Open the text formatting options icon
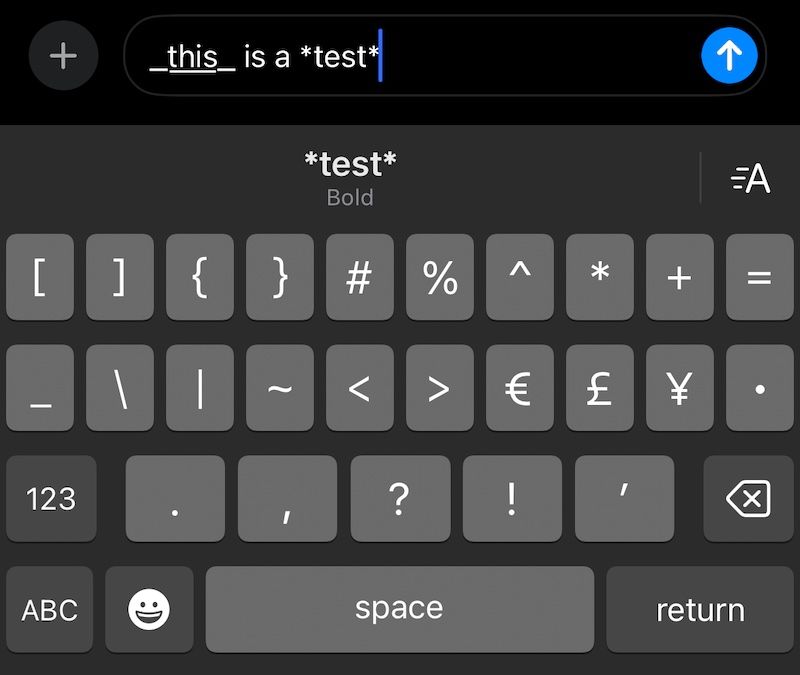The height and width of the screenshot is (675, 800). coord(751,179)
